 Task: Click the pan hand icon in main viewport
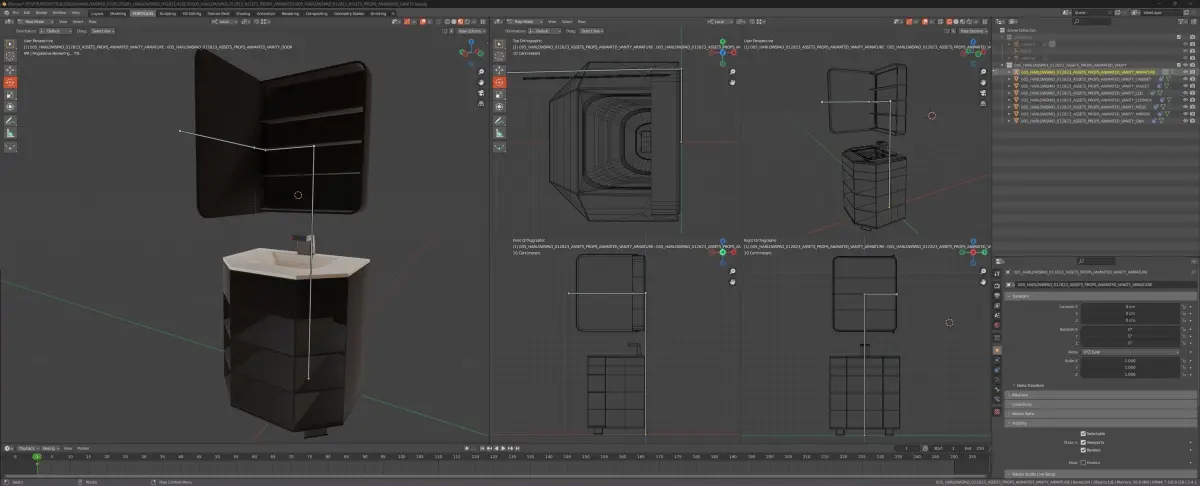481,82
